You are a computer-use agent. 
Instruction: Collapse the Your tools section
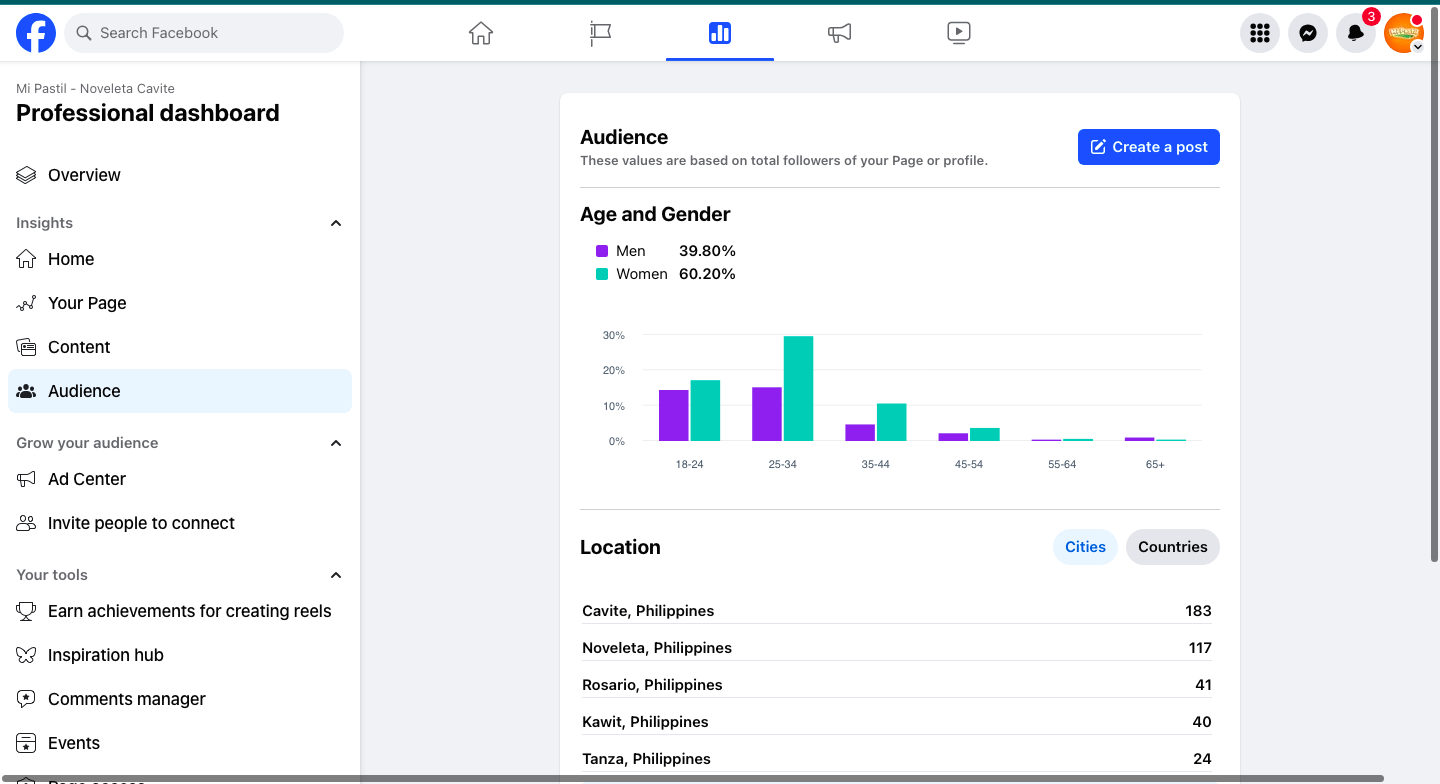(x=336, y=575)
